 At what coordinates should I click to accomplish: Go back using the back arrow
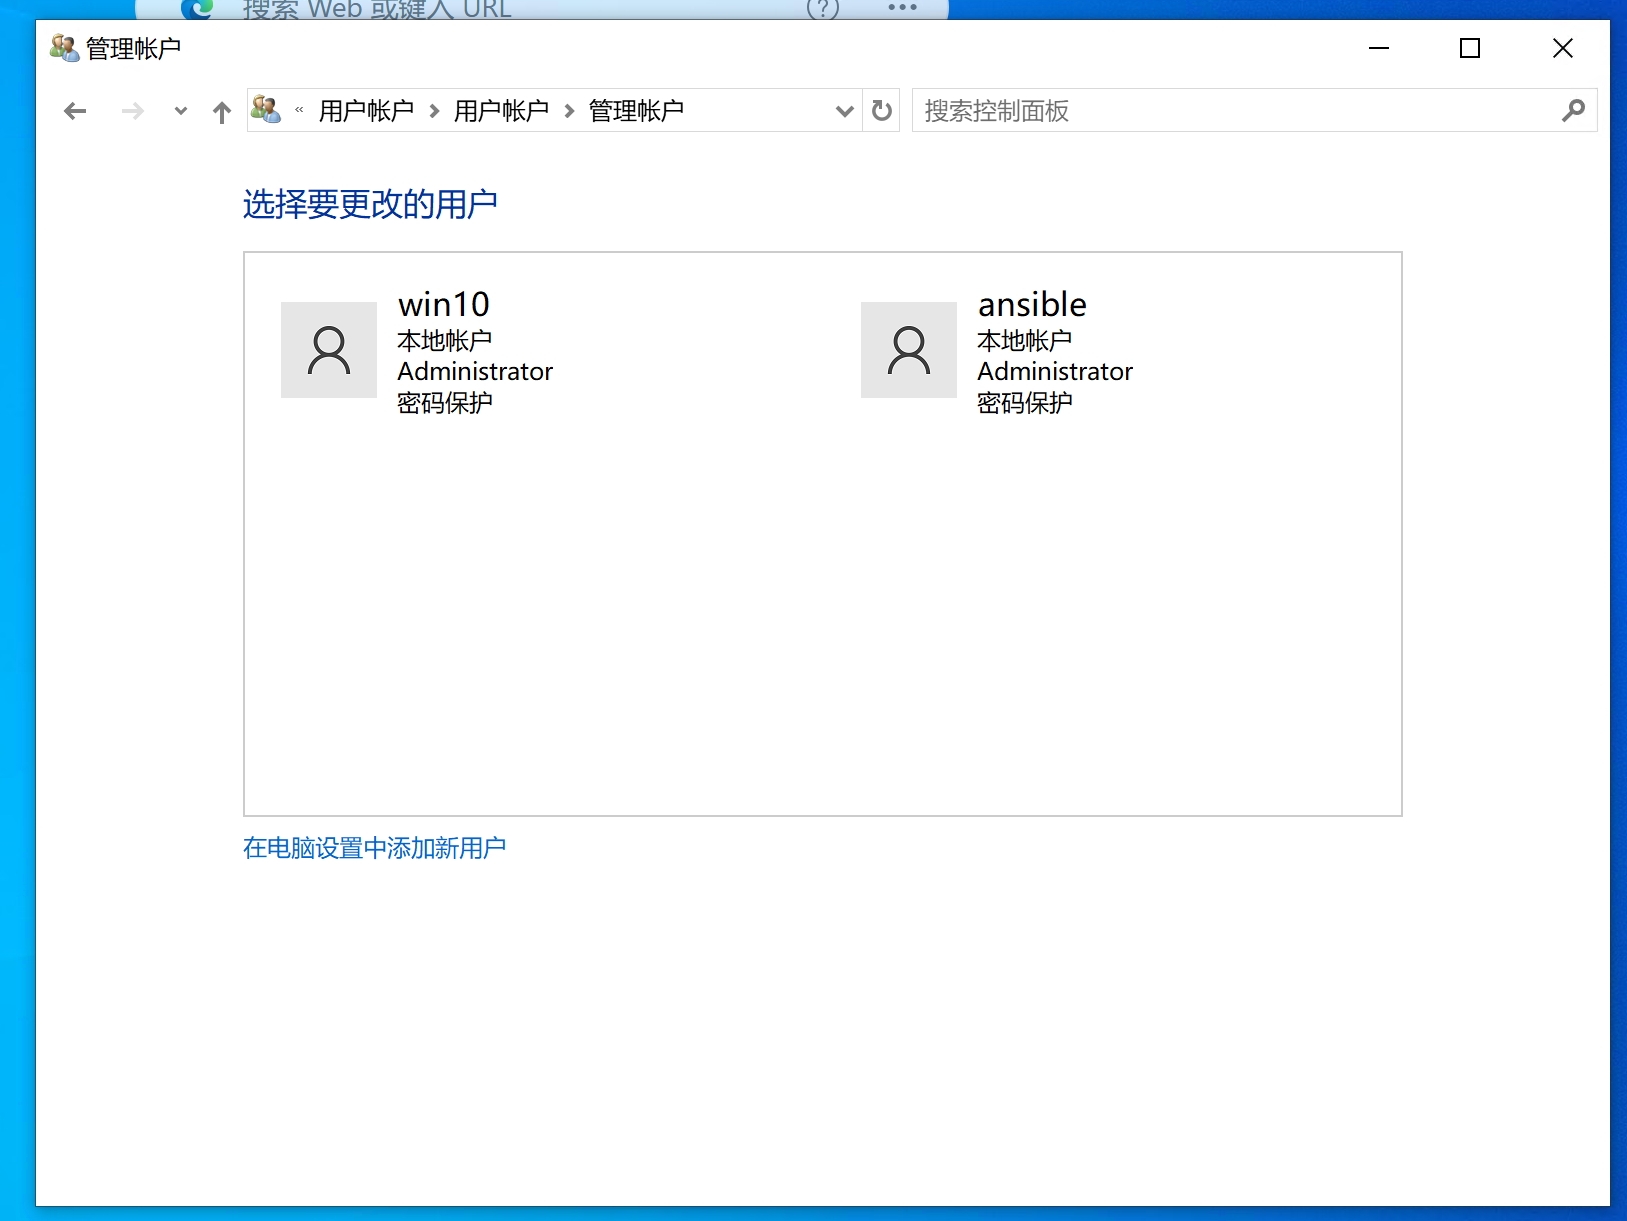[75, 111]
